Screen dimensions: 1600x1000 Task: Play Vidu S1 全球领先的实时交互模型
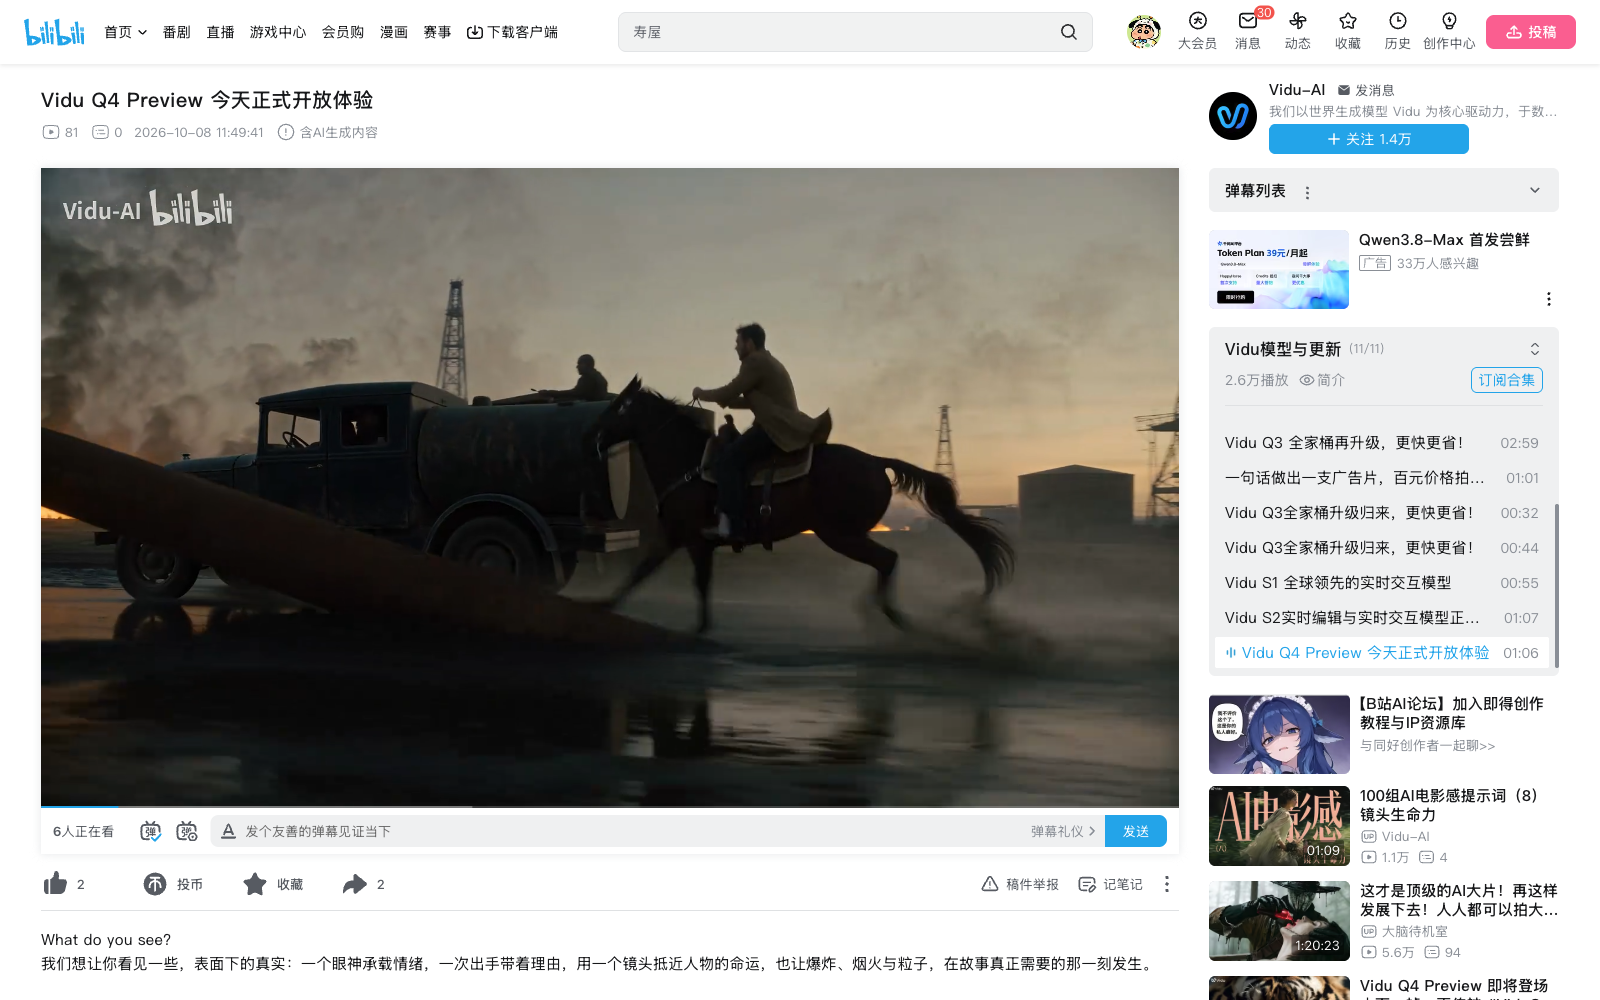1382,583
